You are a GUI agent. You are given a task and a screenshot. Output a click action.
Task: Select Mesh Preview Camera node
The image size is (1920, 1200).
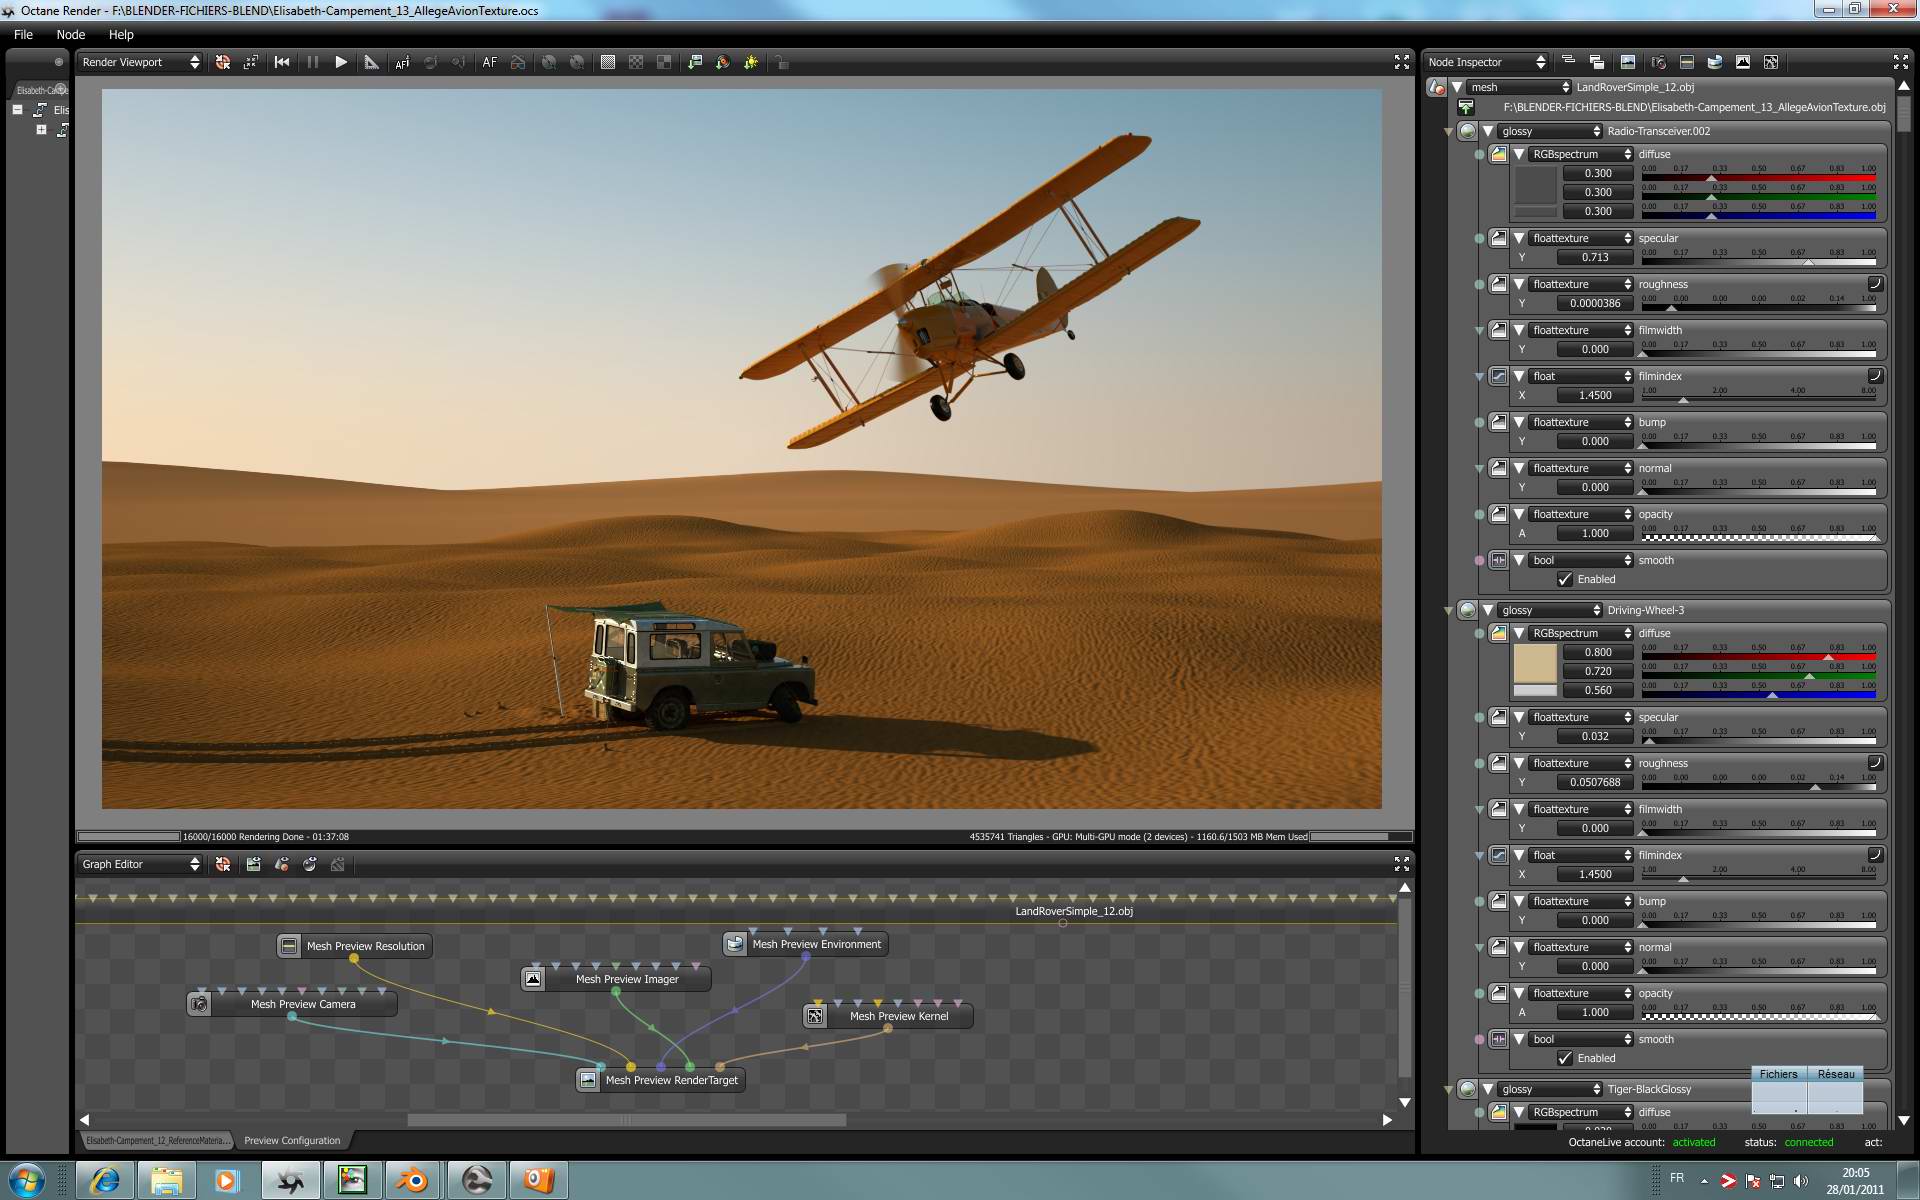(302, 1004)
